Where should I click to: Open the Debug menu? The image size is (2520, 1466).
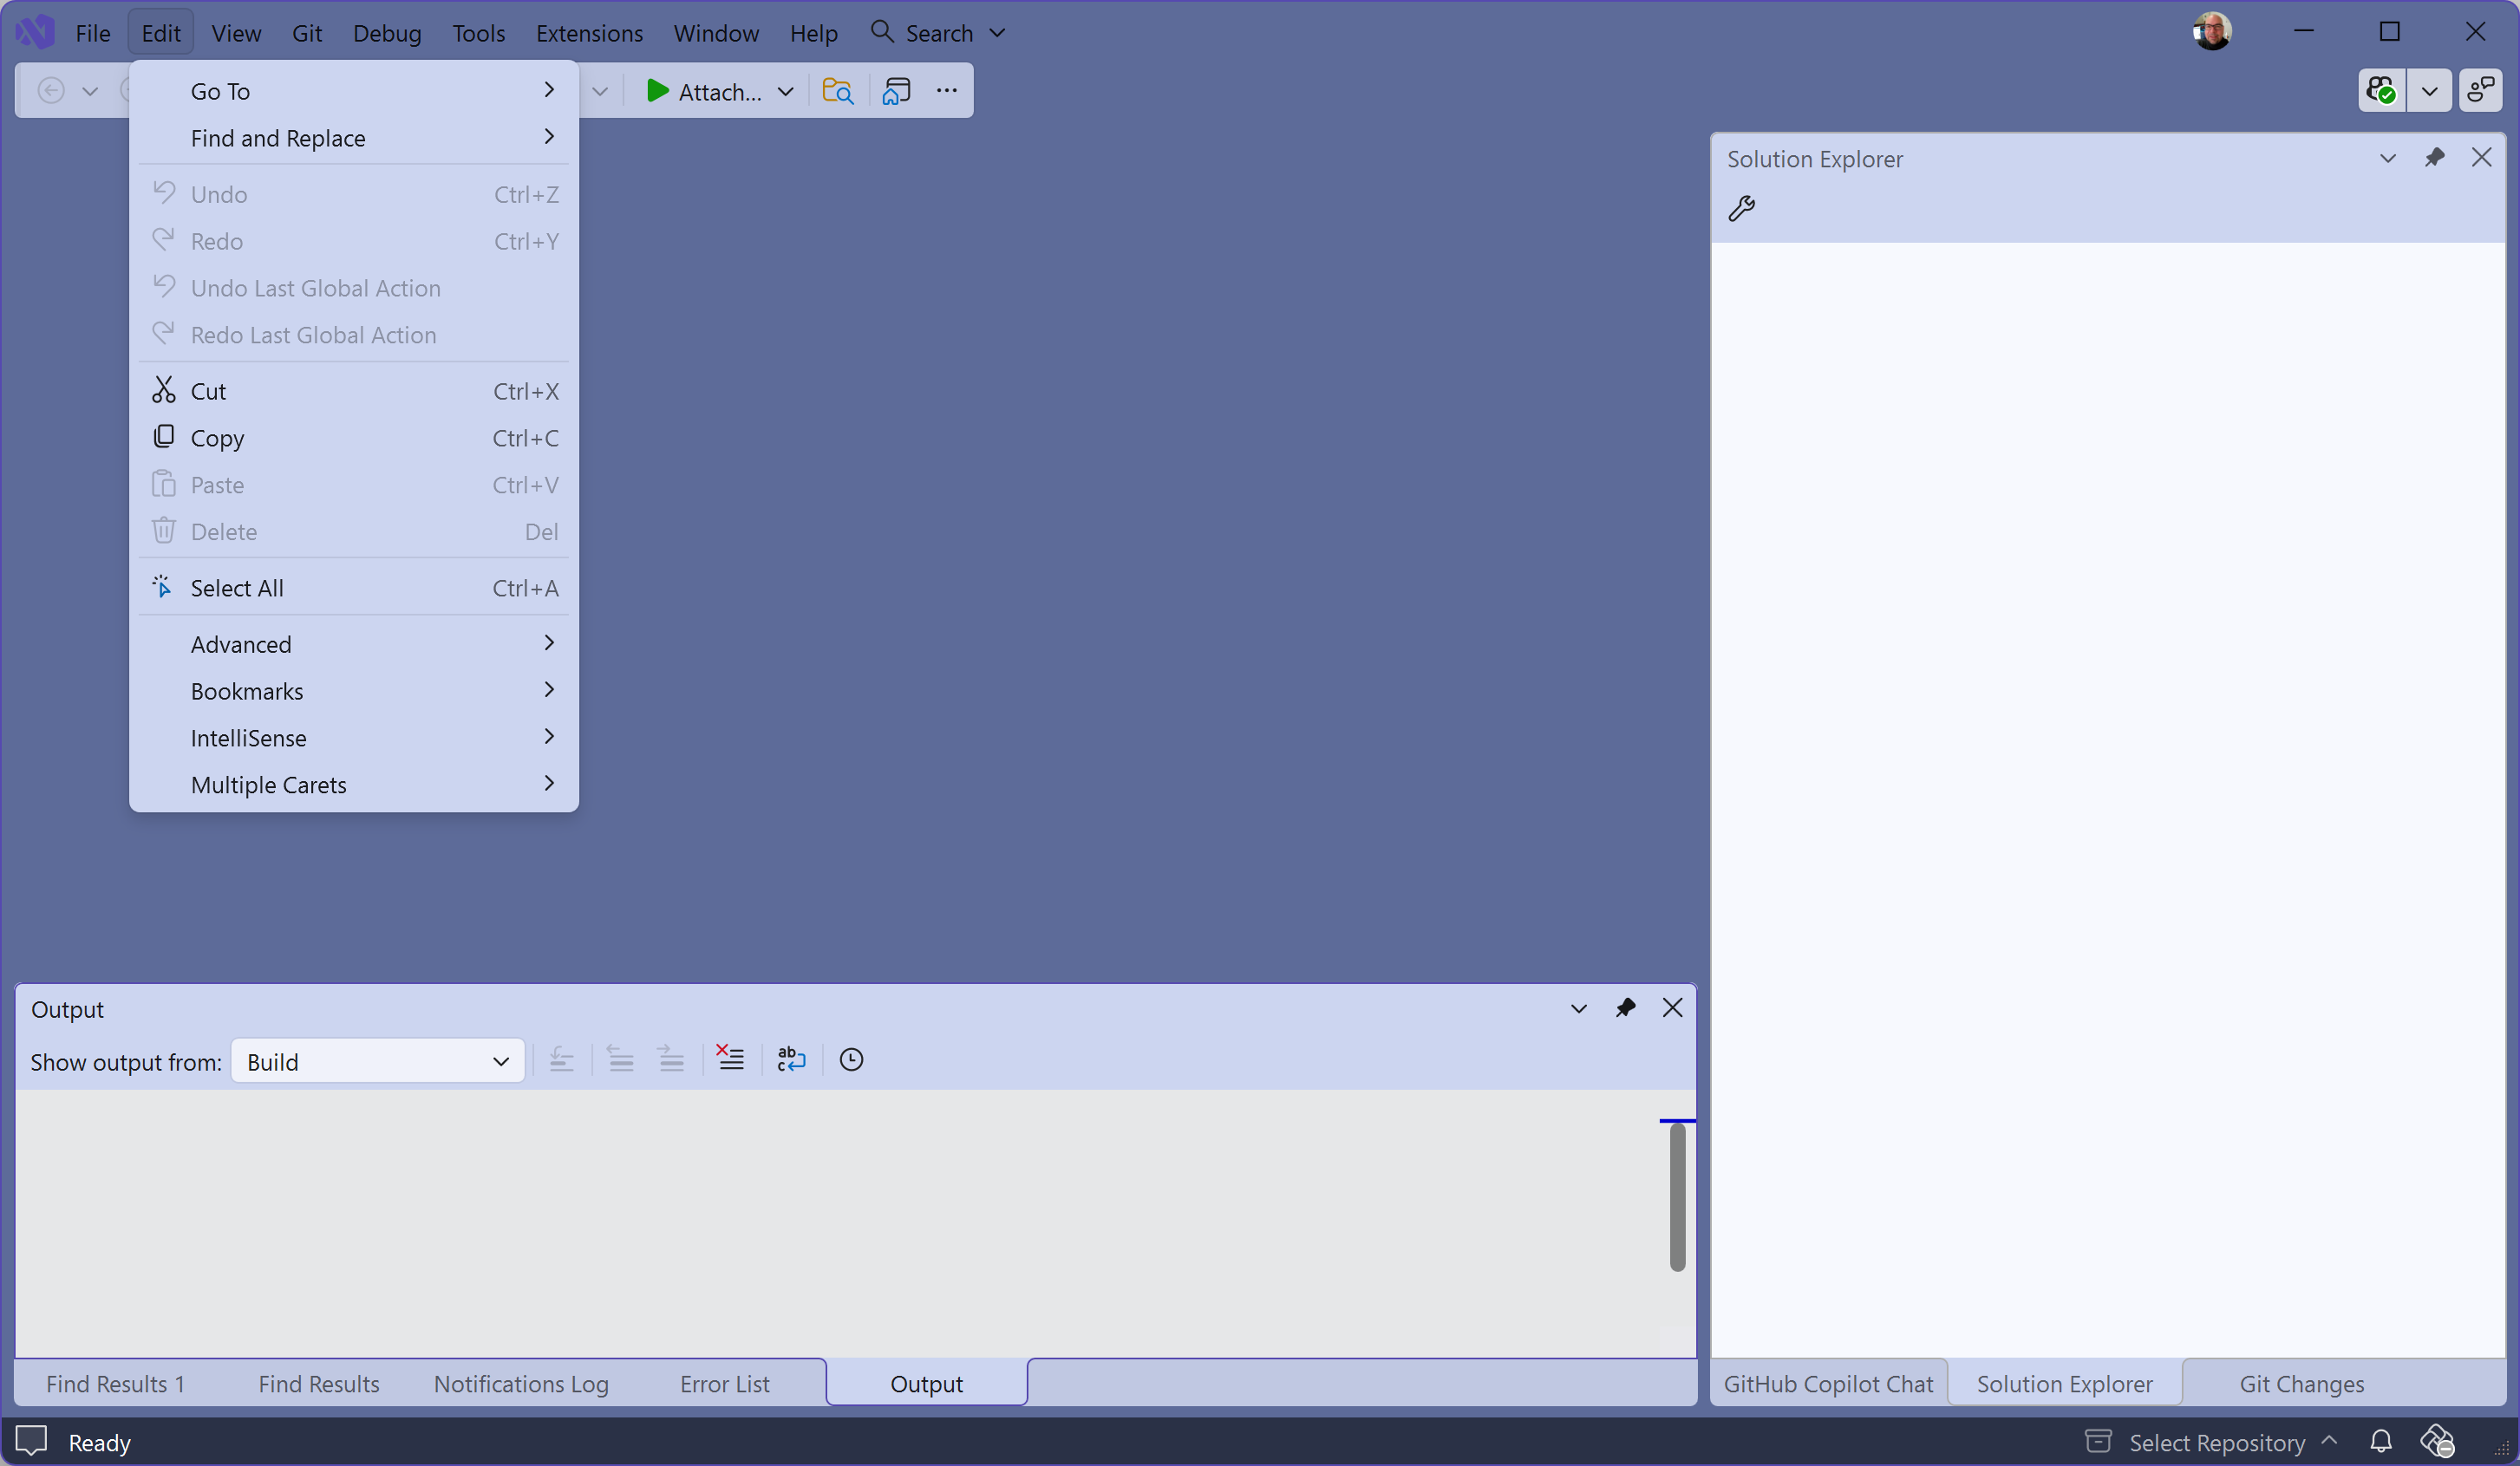pos(387,32)
